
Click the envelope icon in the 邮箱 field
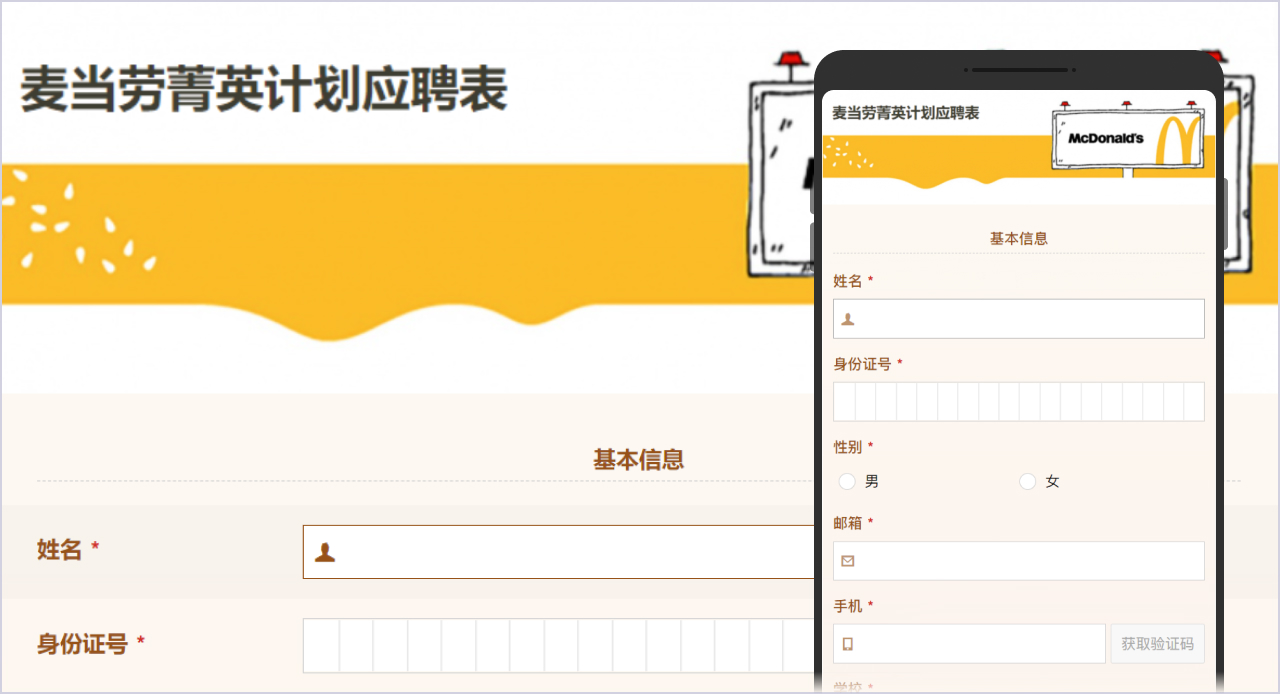[847, 561]
